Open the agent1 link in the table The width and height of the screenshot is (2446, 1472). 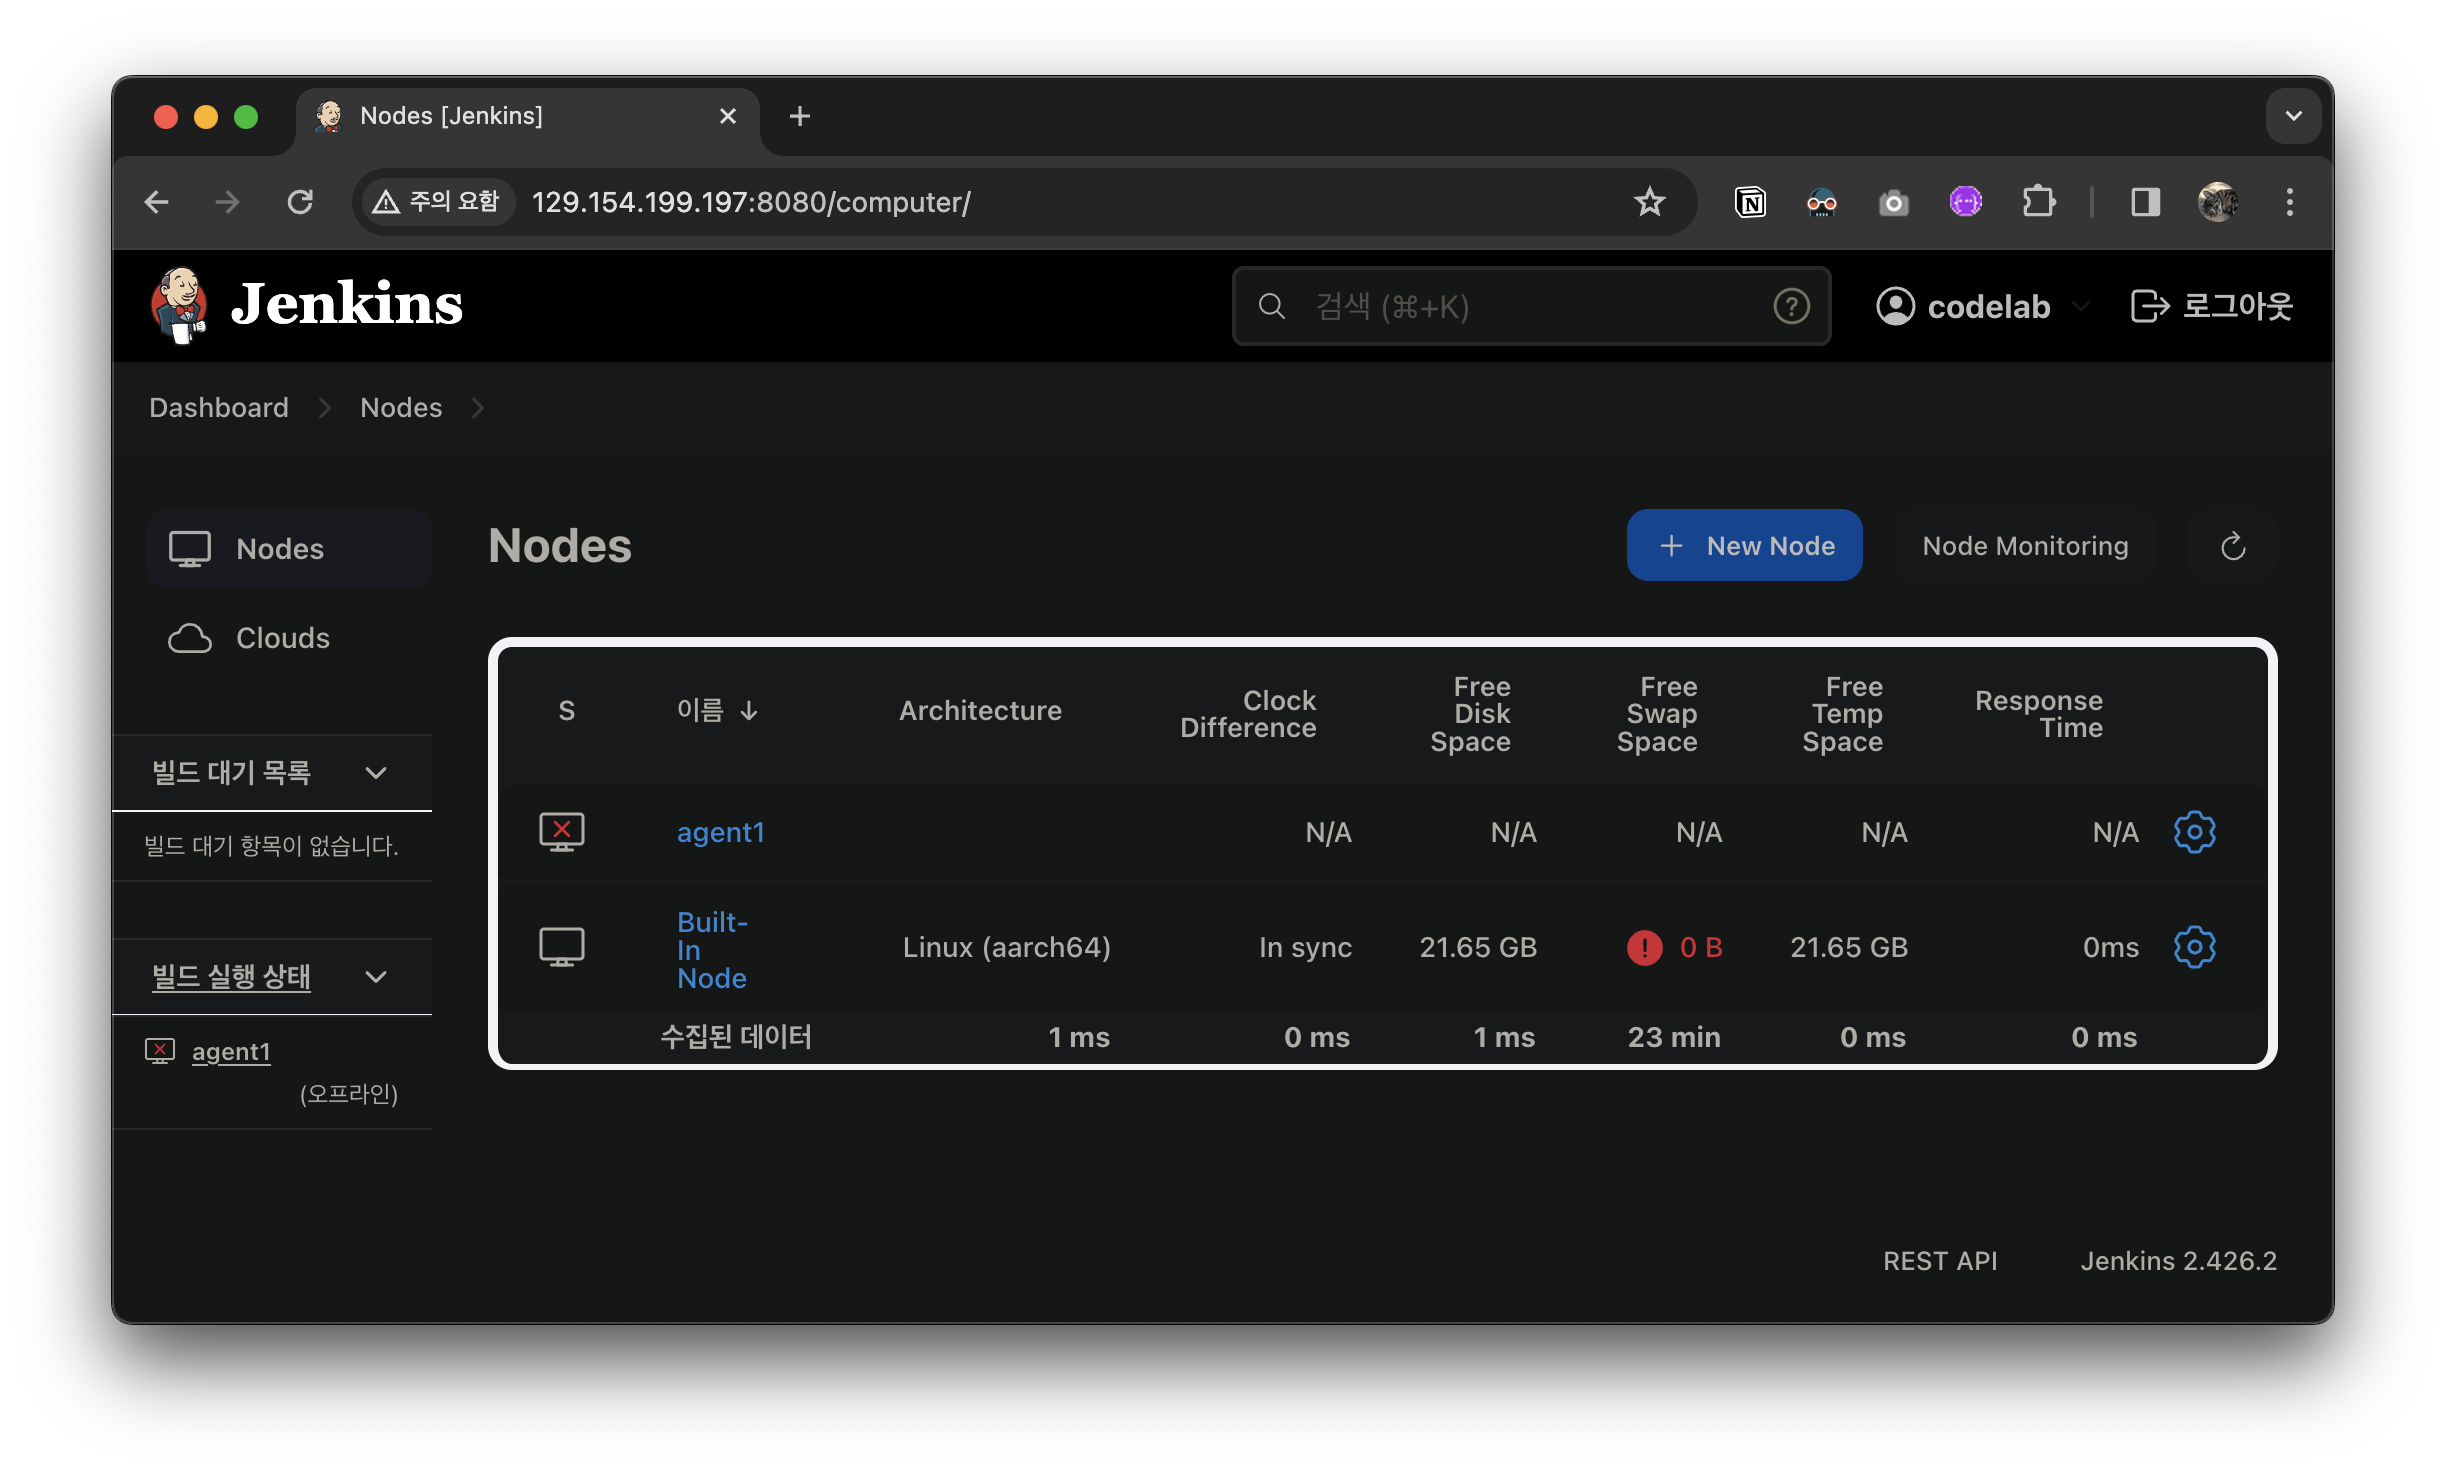coord(720,832)
